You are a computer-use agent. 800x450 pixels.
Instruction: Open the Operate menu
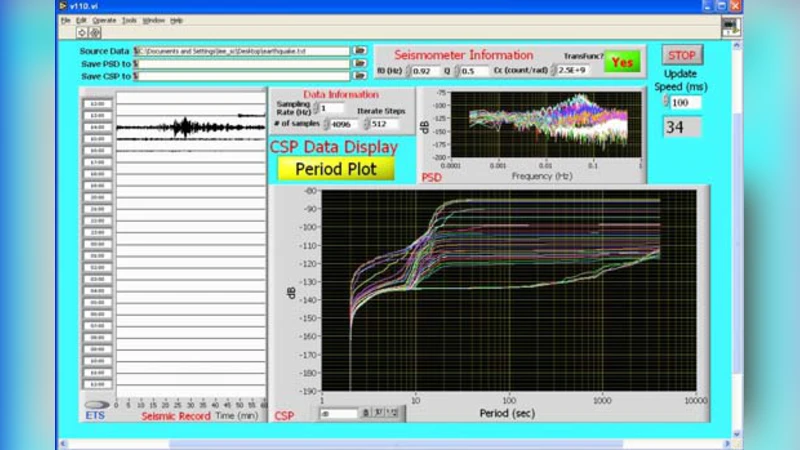point(104,20)
